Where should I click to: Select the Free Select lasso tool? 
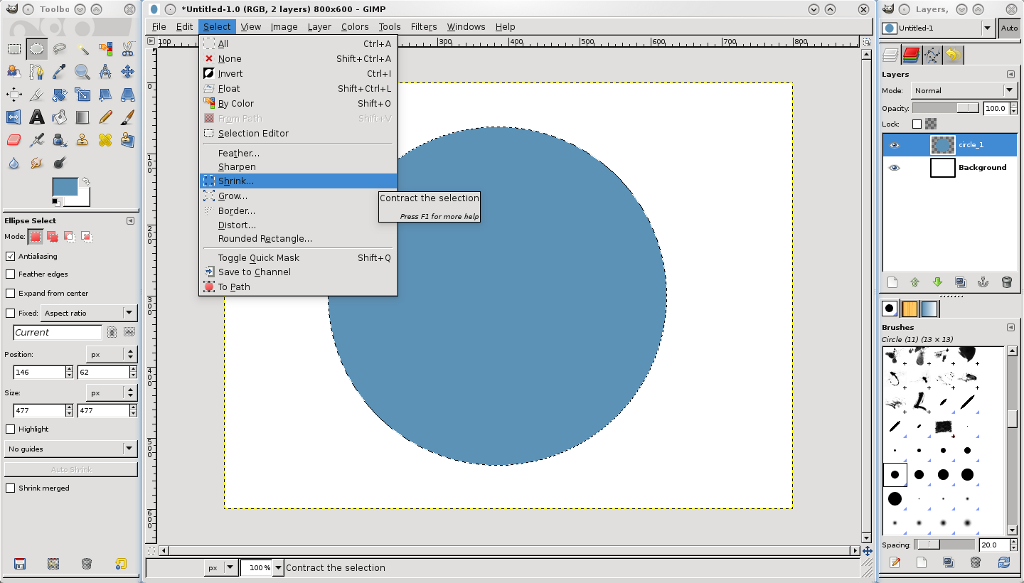tap(59, 49)
